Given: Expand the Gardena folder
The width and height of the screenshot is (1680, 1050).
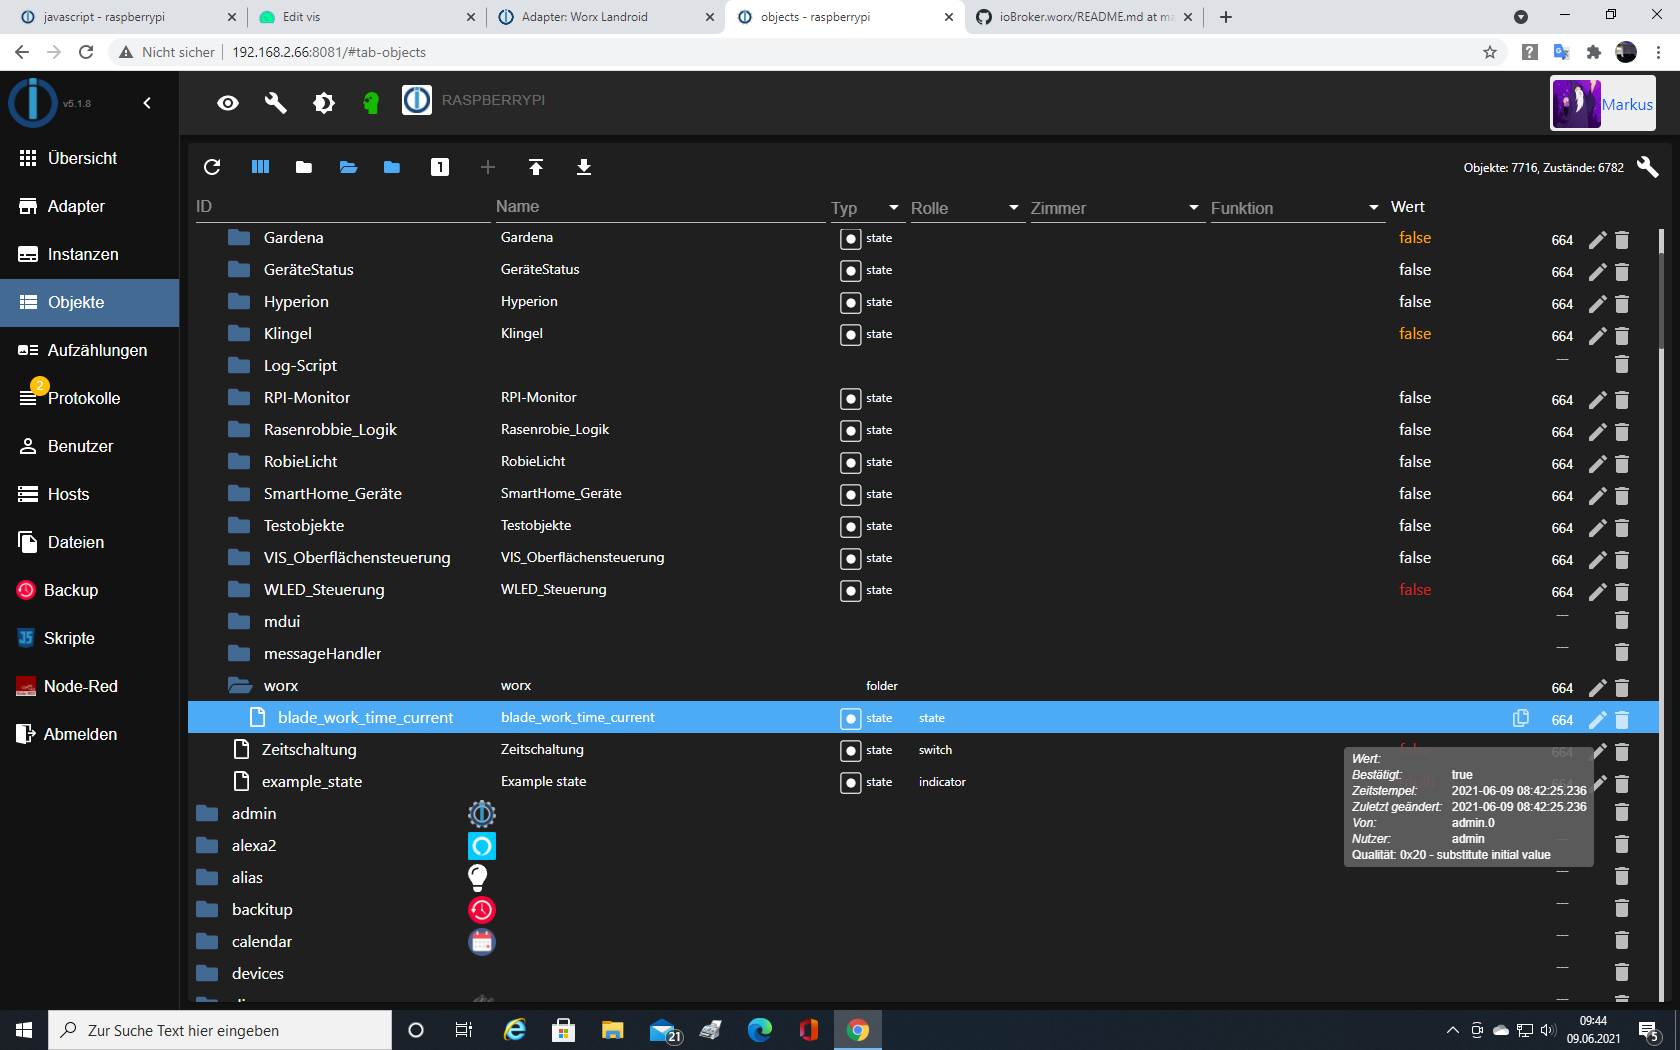Looking at the screenshot, I should click(x=239, y=238).
